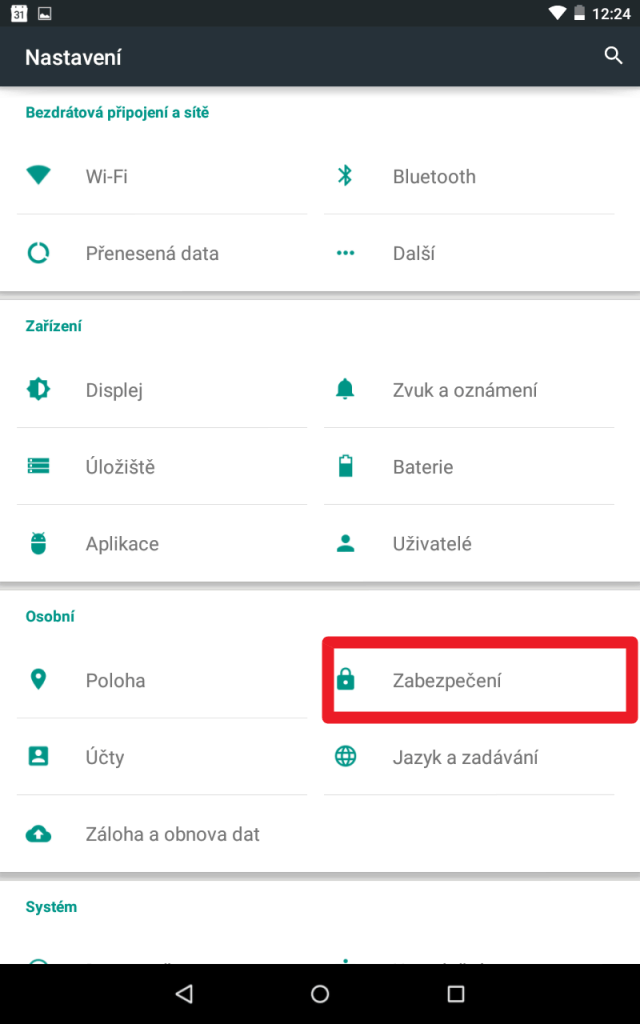Open the Úložiště storage entry
This screenshot has height=1024, width=640.
(x=162, y=466)
